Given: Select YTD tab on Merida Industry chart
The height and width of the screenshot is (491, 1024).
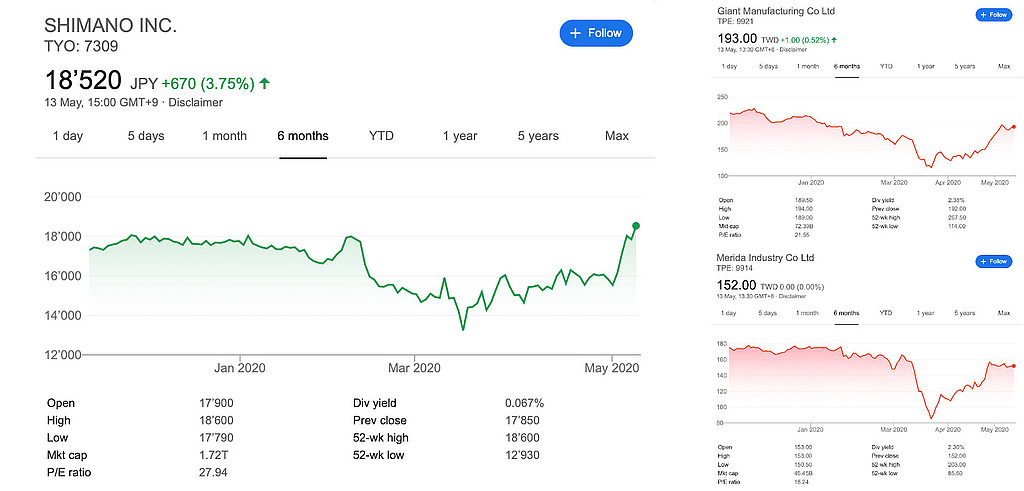Looking at the screenshot, I should pyautogui.click(x=886, y=313).
